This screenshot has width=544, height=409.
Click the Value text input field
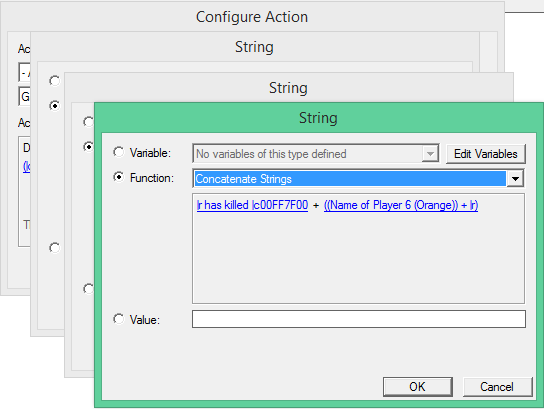tap(359, 319)
